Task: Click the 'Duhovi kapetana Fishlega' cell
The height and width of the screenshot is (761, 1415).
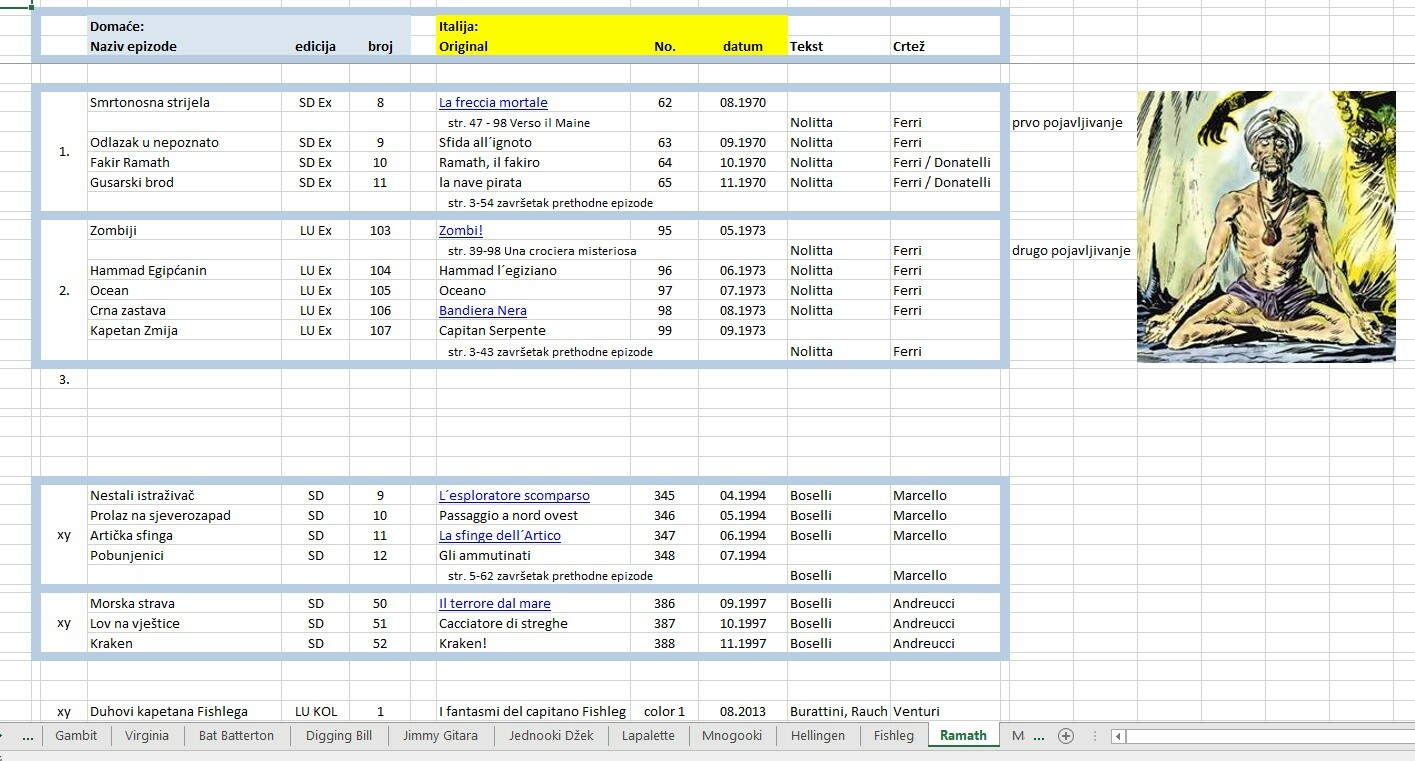Action: (x=184, y=712)
